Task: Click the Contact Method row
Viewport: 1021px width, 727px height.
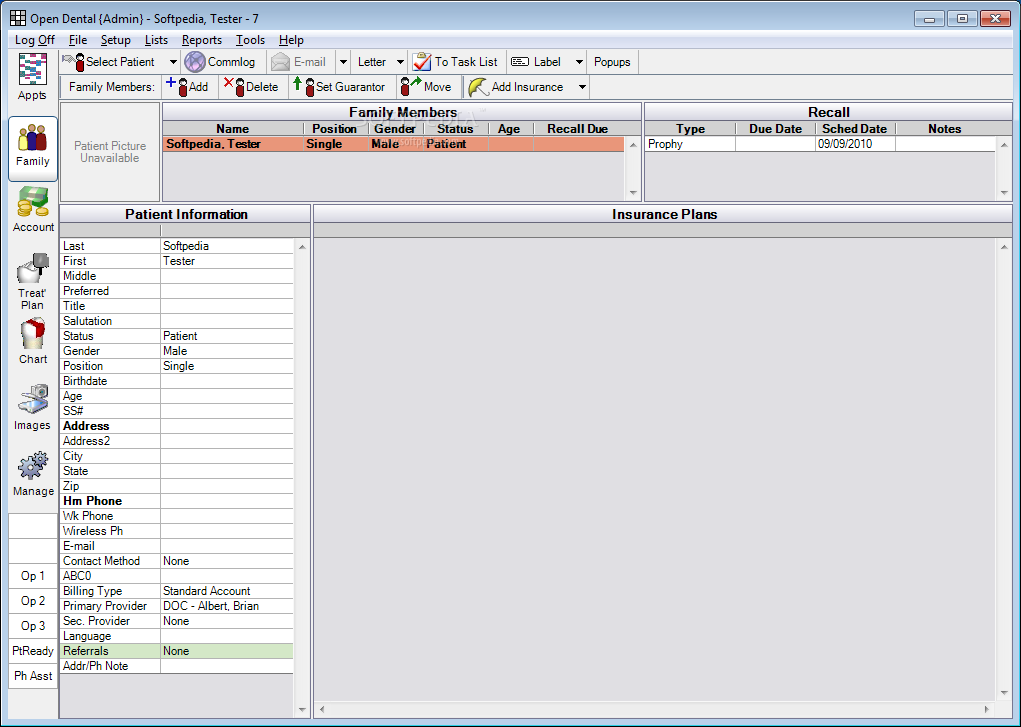Action: [x=176, y=561]
